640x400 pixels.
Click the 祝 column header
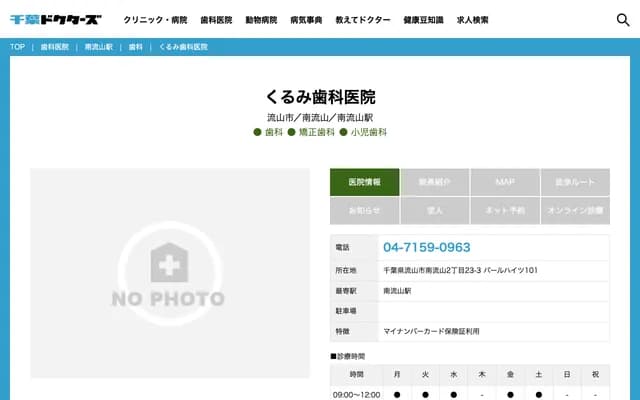[x=596, y=374]
